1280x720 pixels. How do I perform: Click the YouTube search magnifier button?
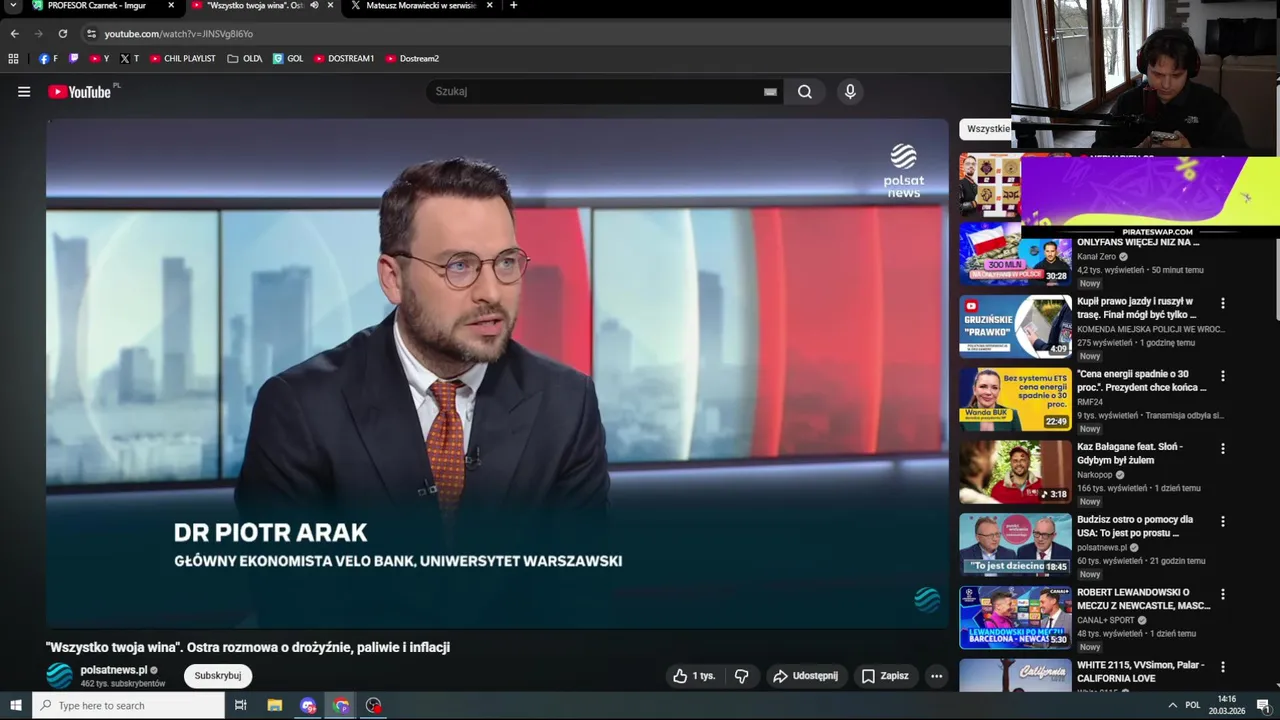coord(805,92)
